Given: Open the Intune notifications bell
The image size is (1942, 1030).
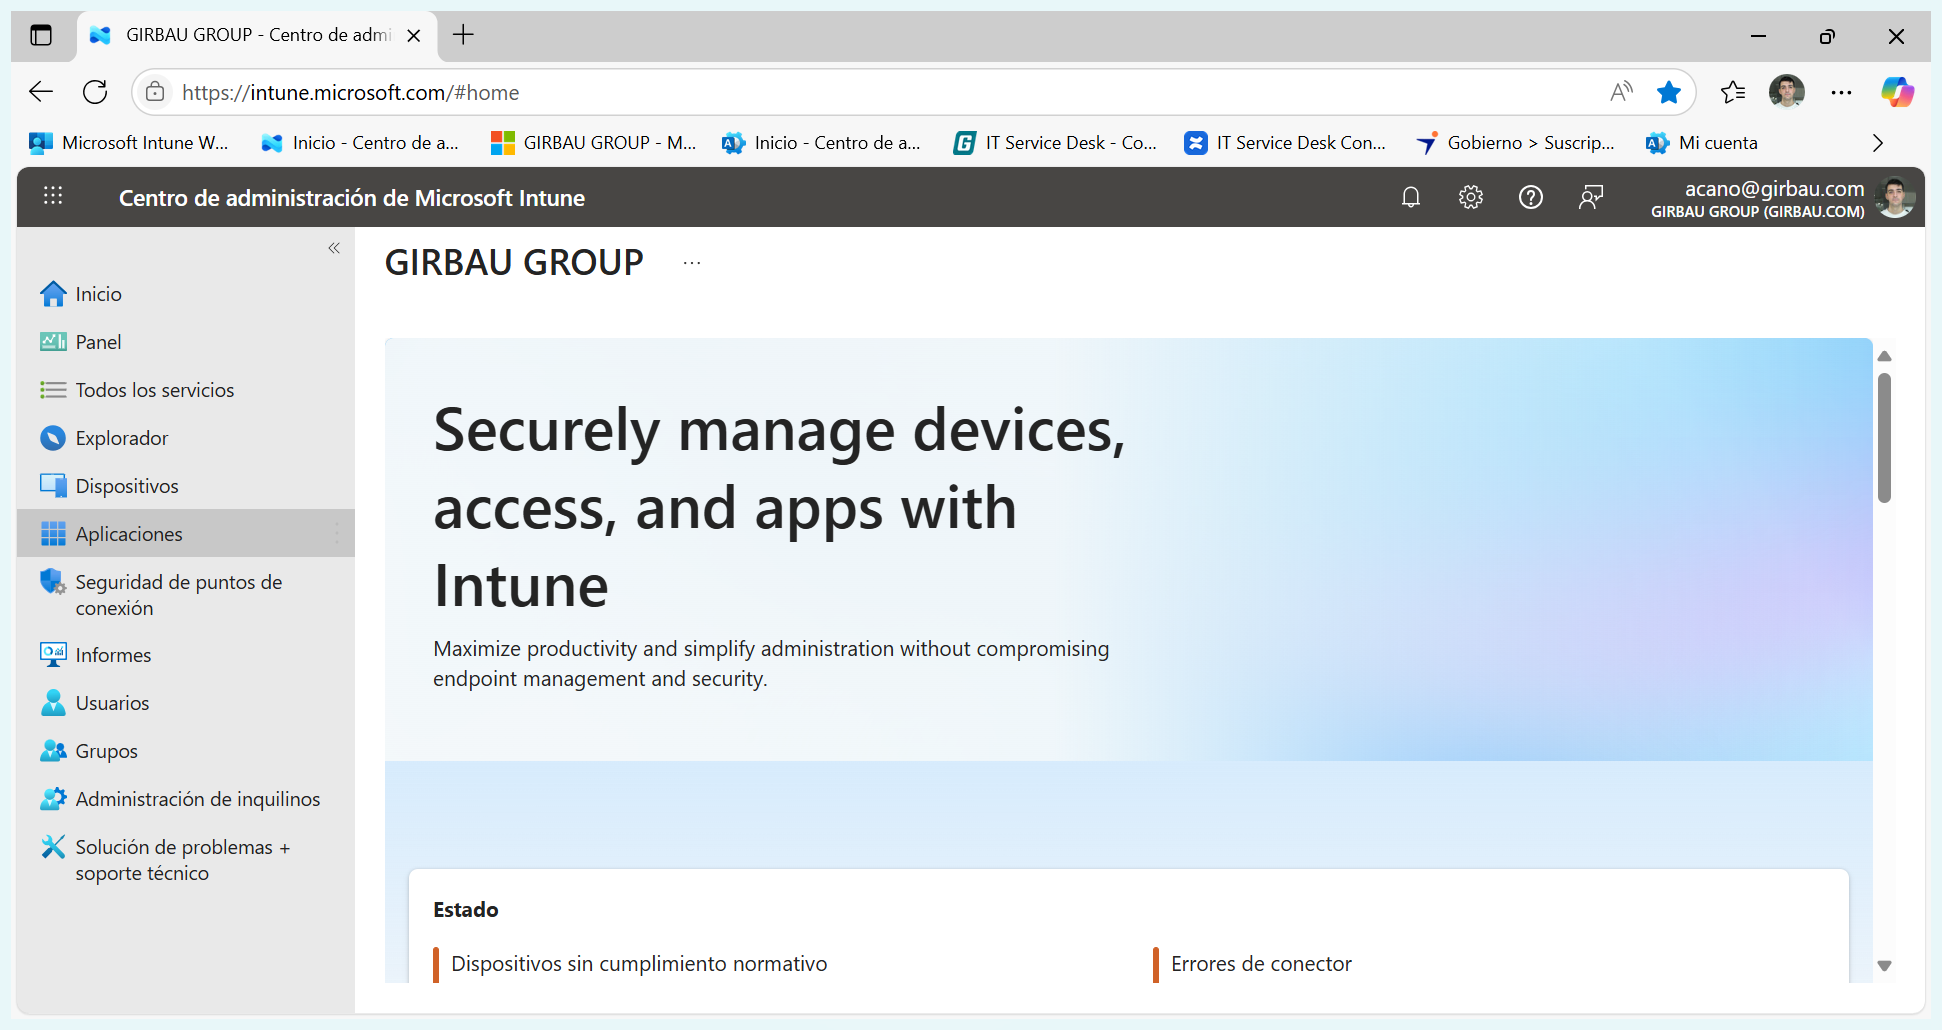Looking at the screenshot, I should [1410, 197].
